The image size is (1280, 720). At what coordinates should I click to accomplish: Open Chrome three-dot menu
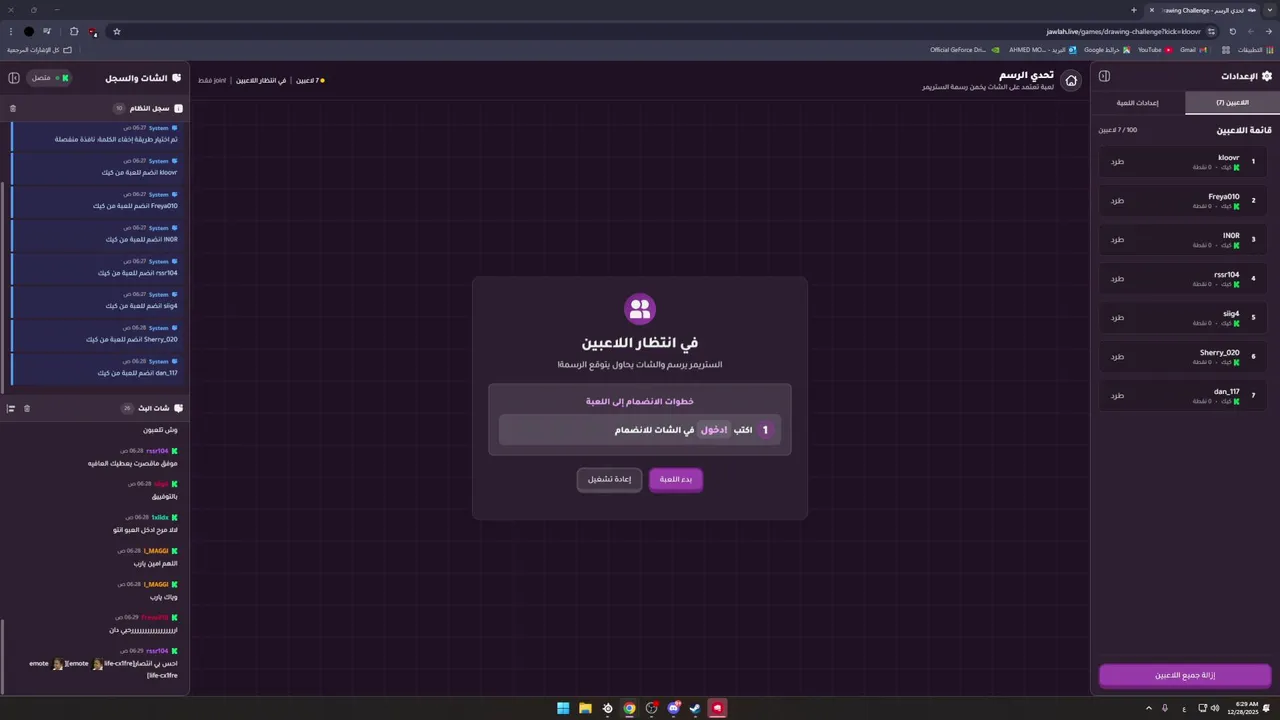[10, 31]
